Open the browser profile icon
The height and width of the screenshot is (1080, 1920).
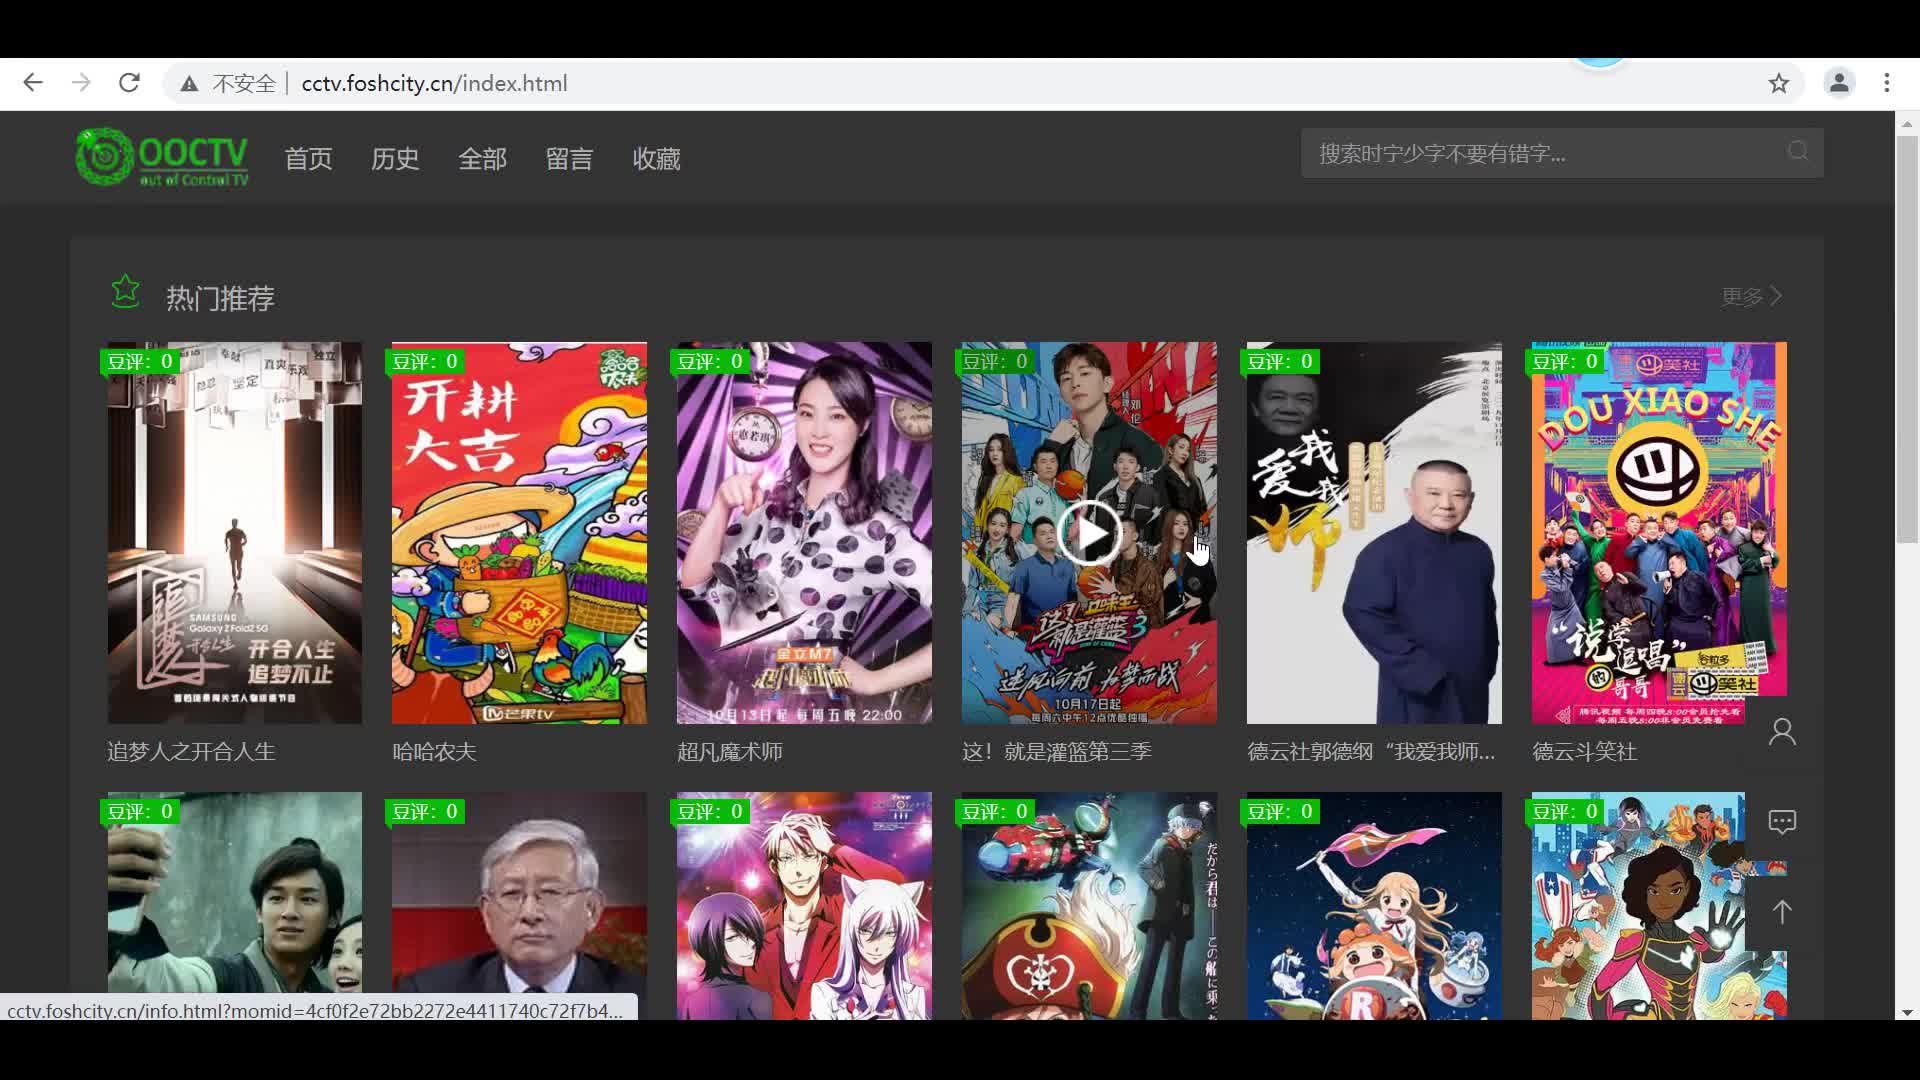(1839, 83)
